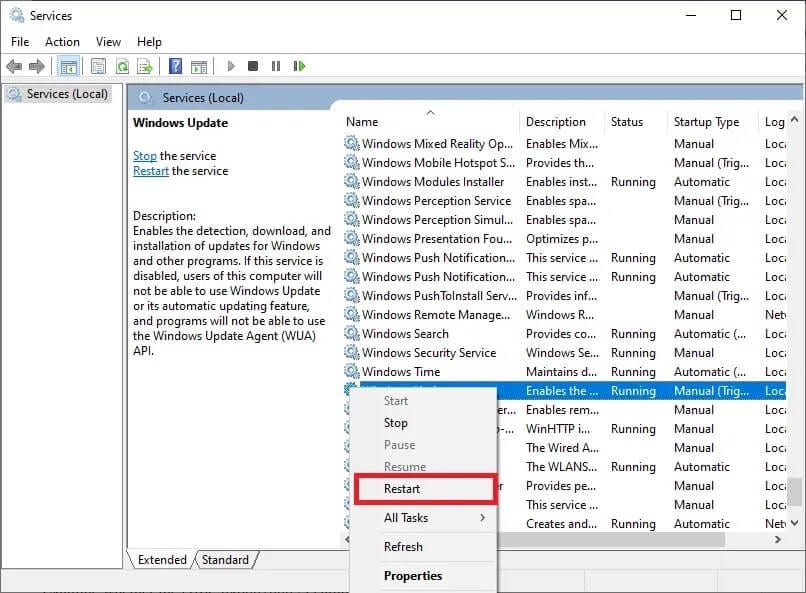The width and height of the screenshot is (806, 593).
Task: Switch to the Standard tab
Action: [225, 560]
